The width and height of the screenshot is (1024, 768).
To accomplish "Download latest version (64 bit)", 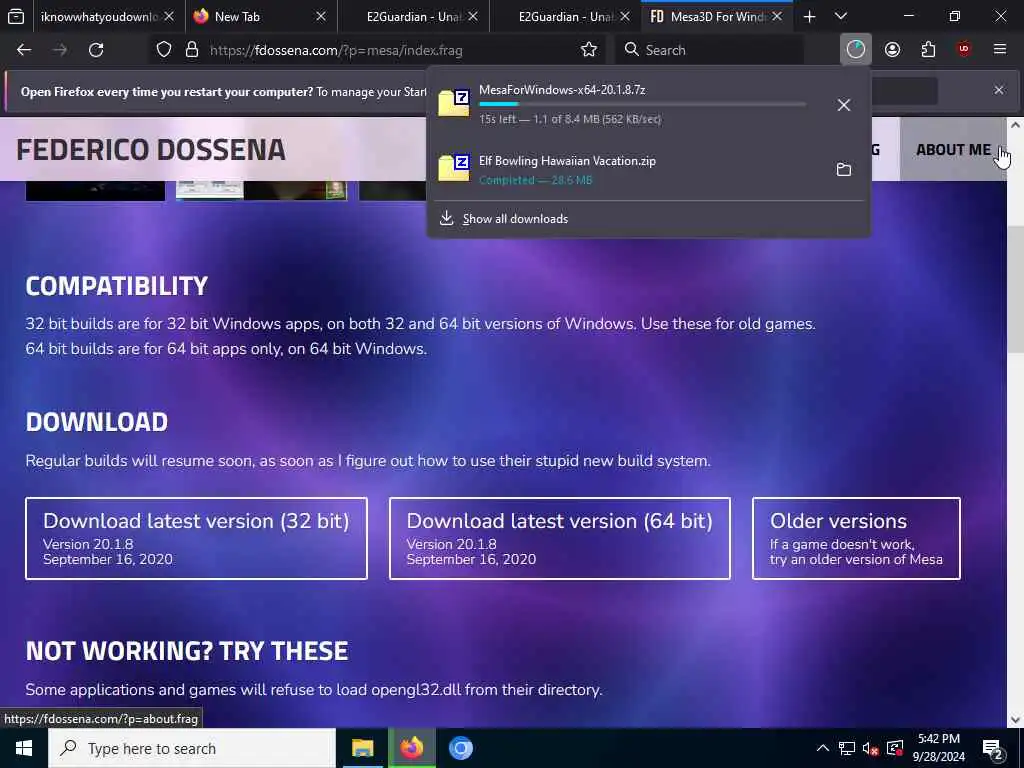I will 560,538.
